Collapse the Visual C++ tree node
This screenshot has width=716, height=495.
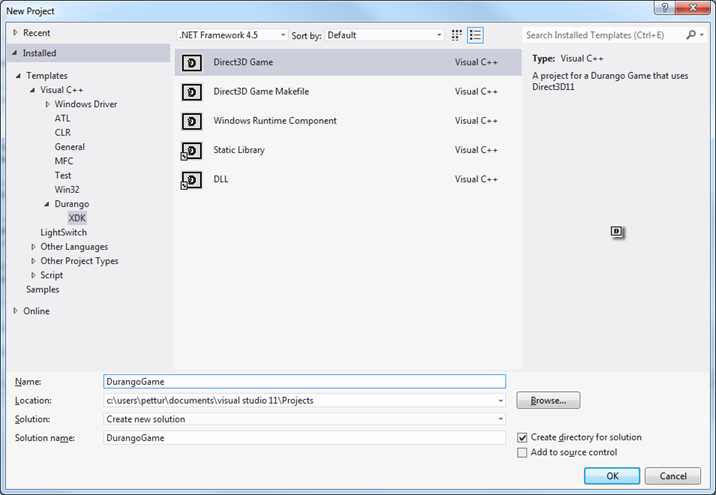click(x=32, y=90)
